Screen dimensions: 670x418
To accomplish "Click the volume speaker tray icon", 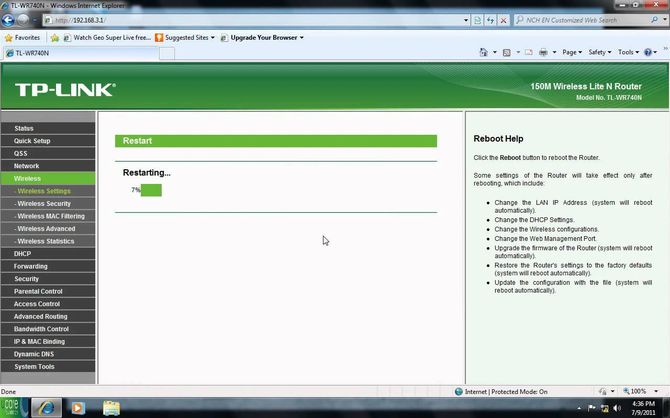I will [x=617, y=408].
